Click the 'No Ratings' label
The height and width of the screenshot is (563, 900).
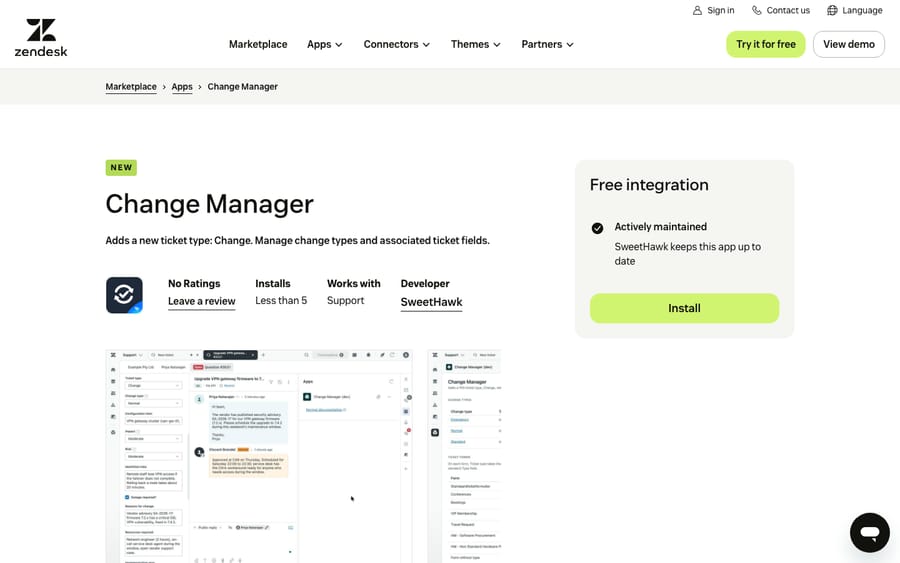pos(194,284)
